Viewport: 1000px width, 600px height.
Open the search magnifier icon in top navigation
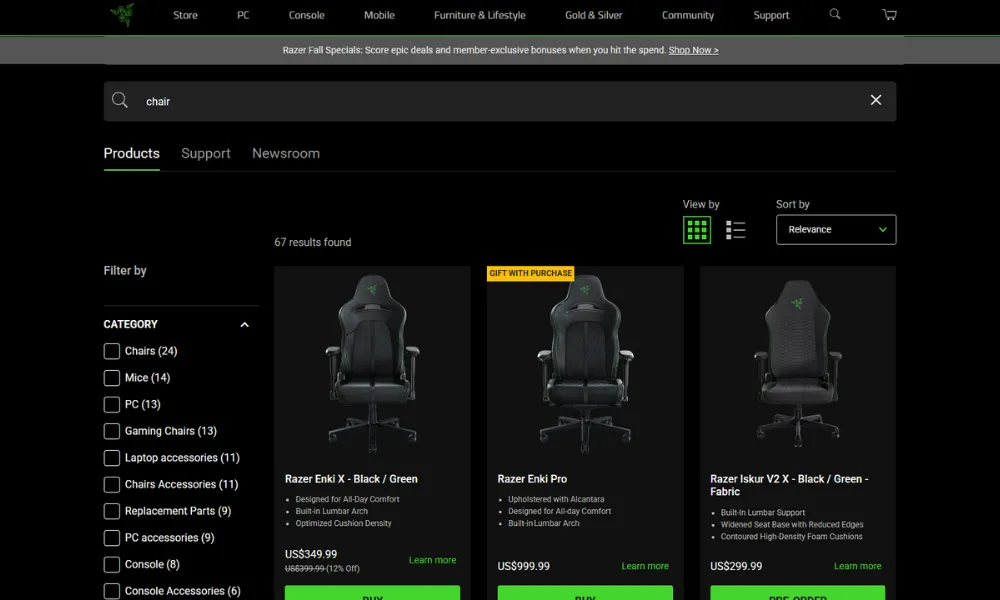pyautogui.click(x=835, y=15)
